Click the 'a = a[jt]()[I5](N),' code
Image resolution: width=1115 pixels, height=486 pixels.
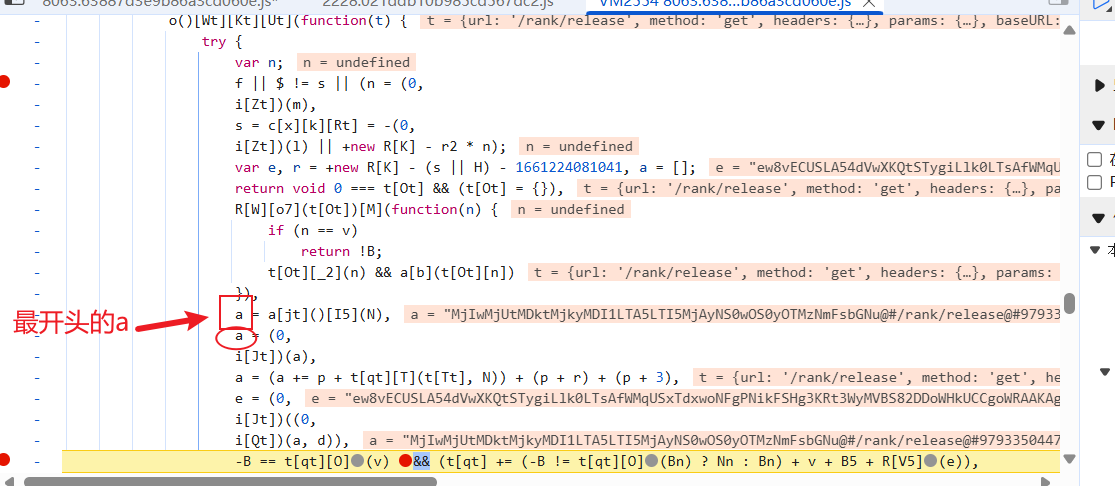click(314, 315)
